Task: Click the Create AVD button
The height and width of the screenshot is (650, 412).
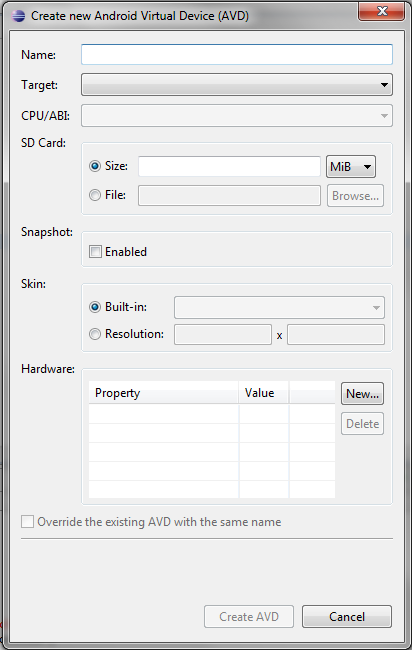Action: pyautogui.click(x=249, y=616)
